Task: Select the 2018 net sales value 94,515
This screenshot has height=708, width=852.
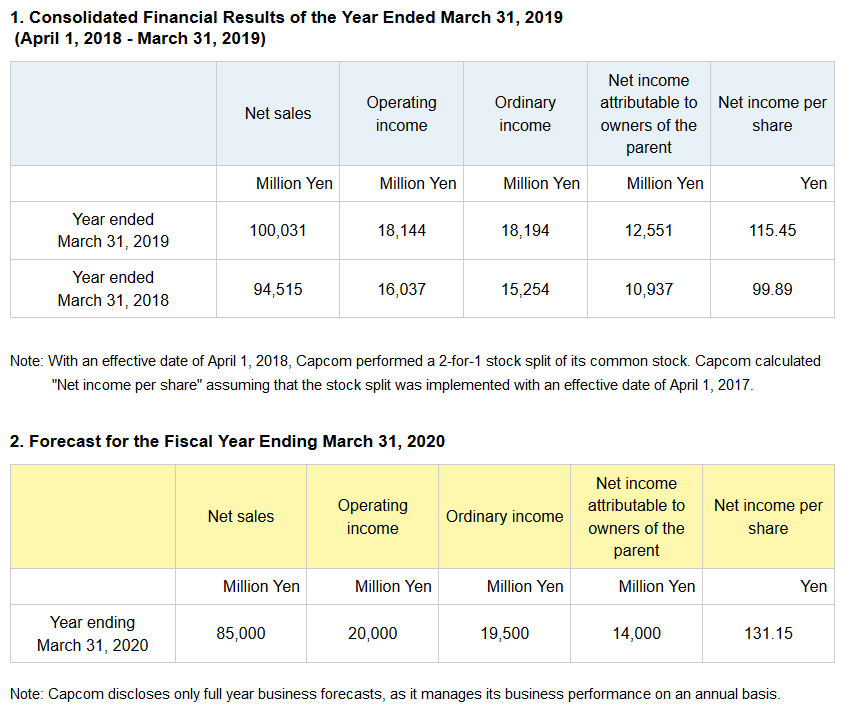Action: coord(278,289)
